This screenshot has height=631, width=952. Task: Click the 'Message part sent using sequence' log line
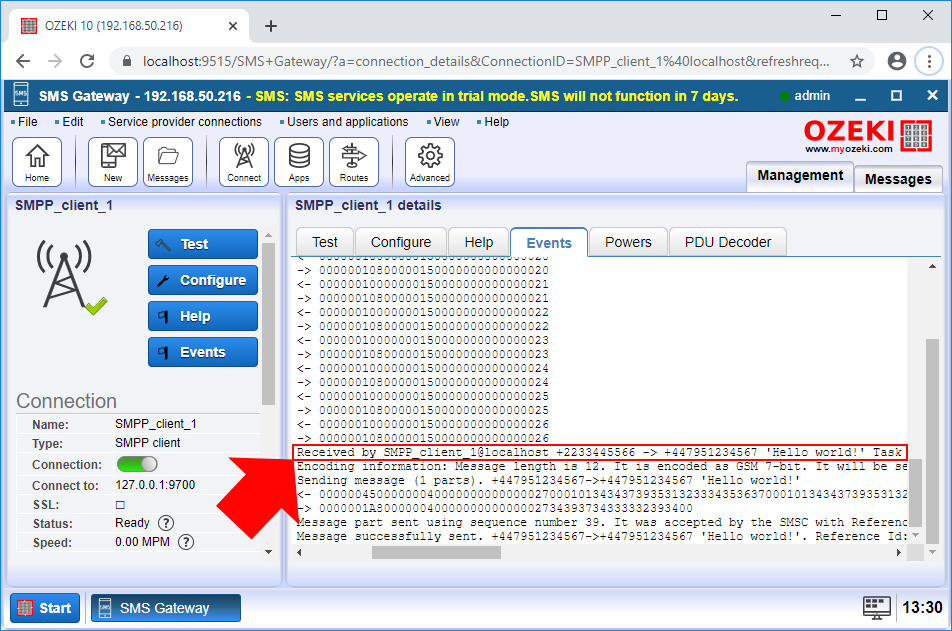pyautogui.click(x=601, y=522)
